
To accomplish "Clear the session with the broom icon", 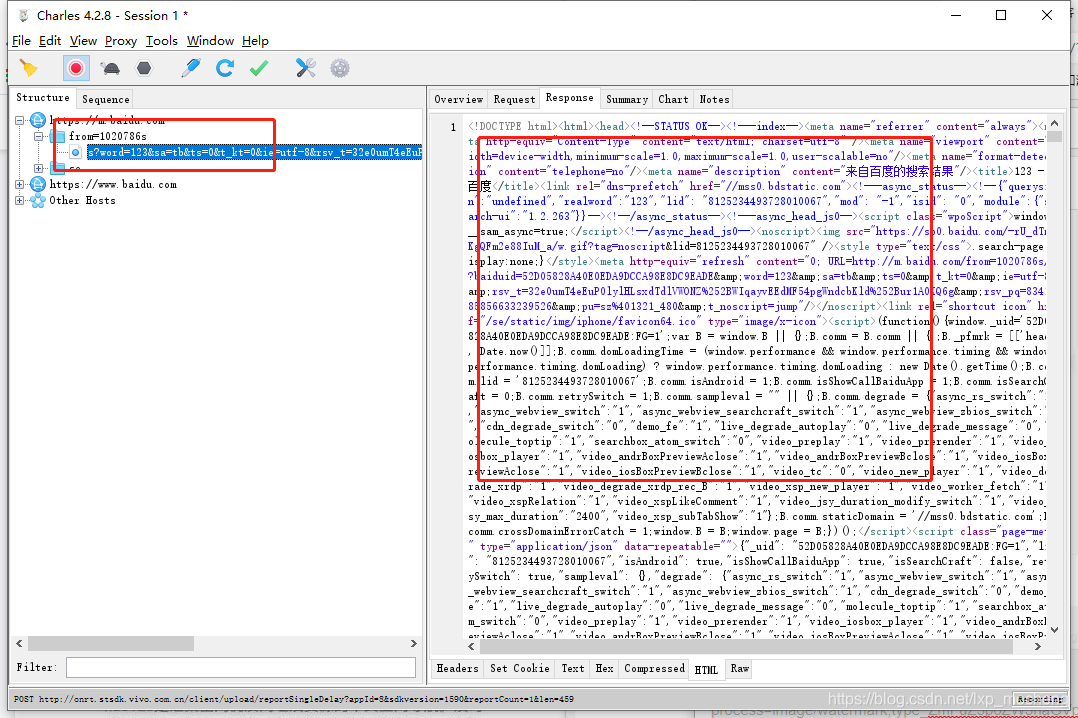I will point(29,68).
